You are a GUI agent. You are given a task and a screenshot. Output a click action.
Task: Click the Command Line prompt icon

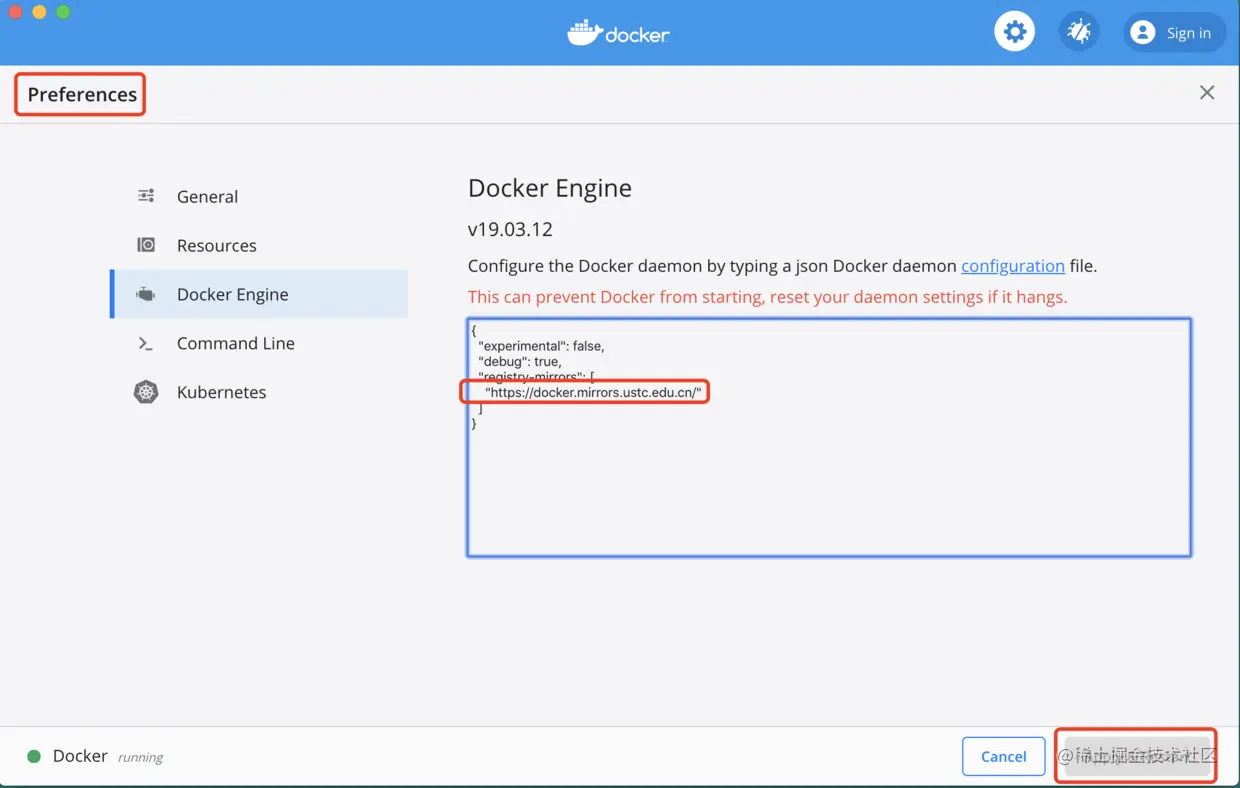(146, 343)
